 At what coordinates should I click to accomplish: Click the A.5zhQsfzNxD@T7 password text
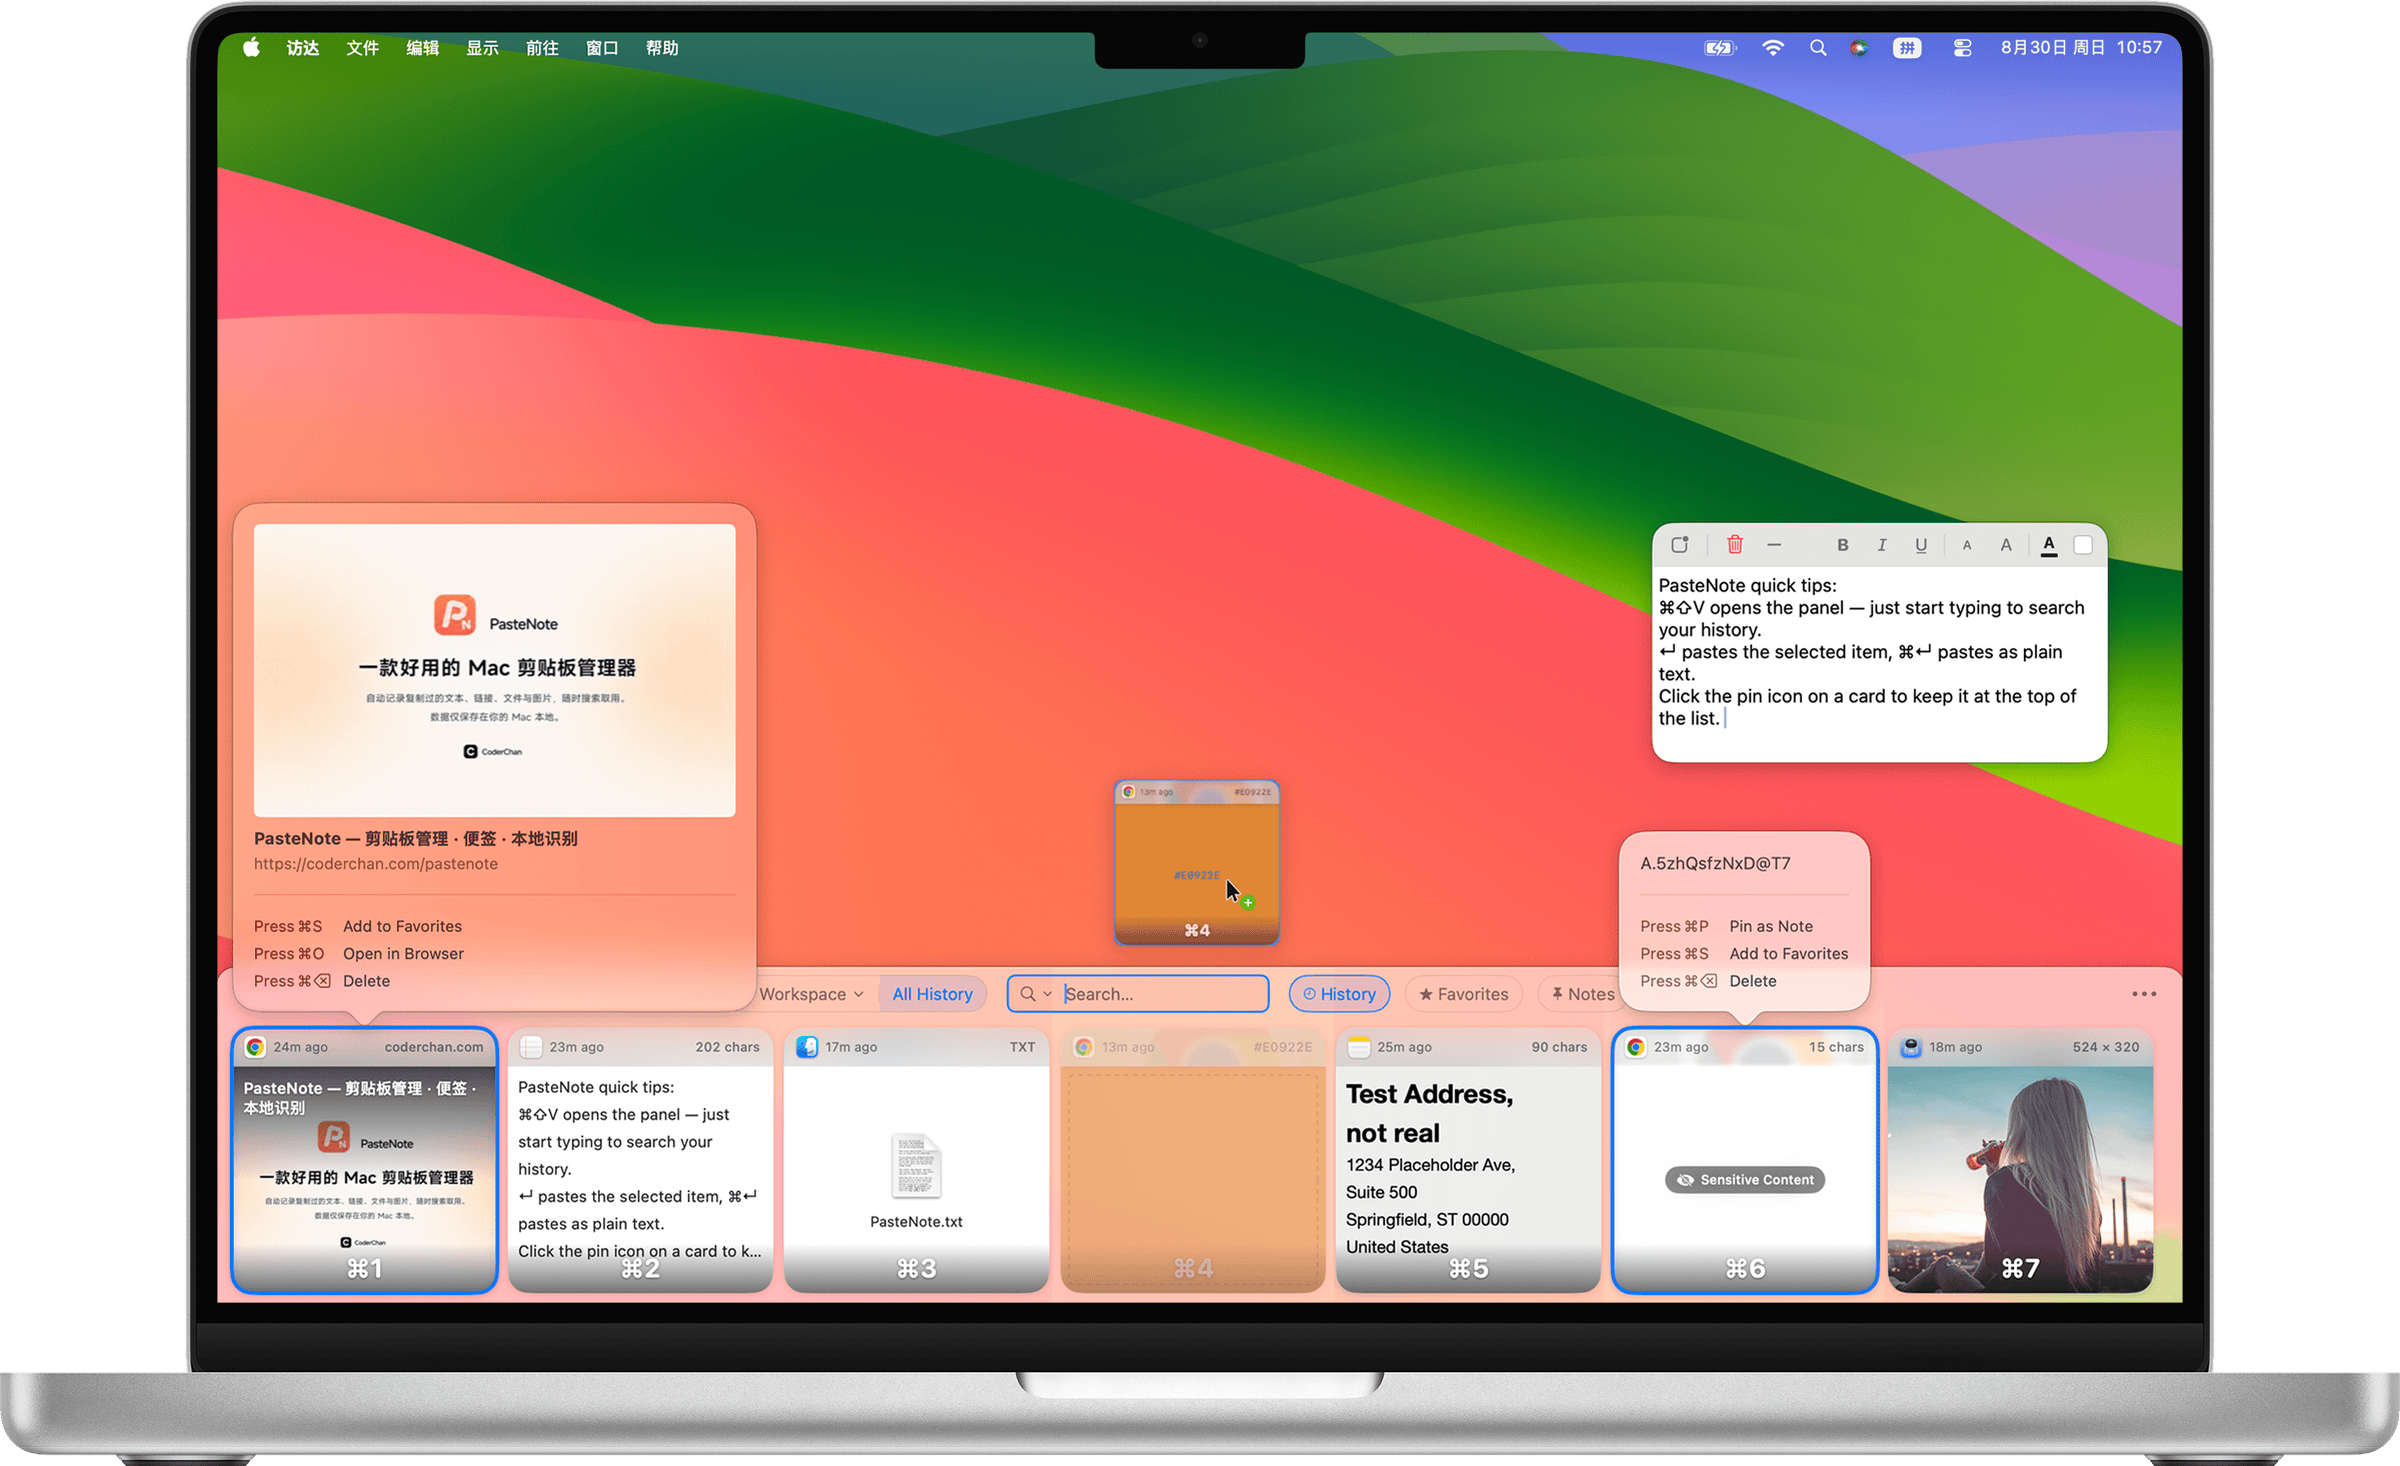[1715, 863]
